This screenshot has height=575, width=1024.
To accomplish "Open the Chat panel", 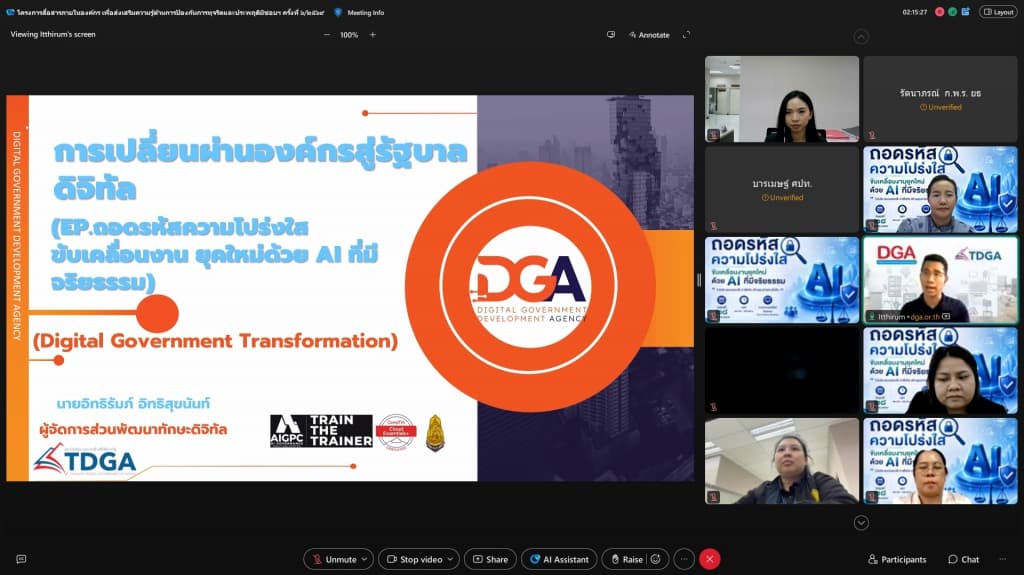I will [963, 559].
